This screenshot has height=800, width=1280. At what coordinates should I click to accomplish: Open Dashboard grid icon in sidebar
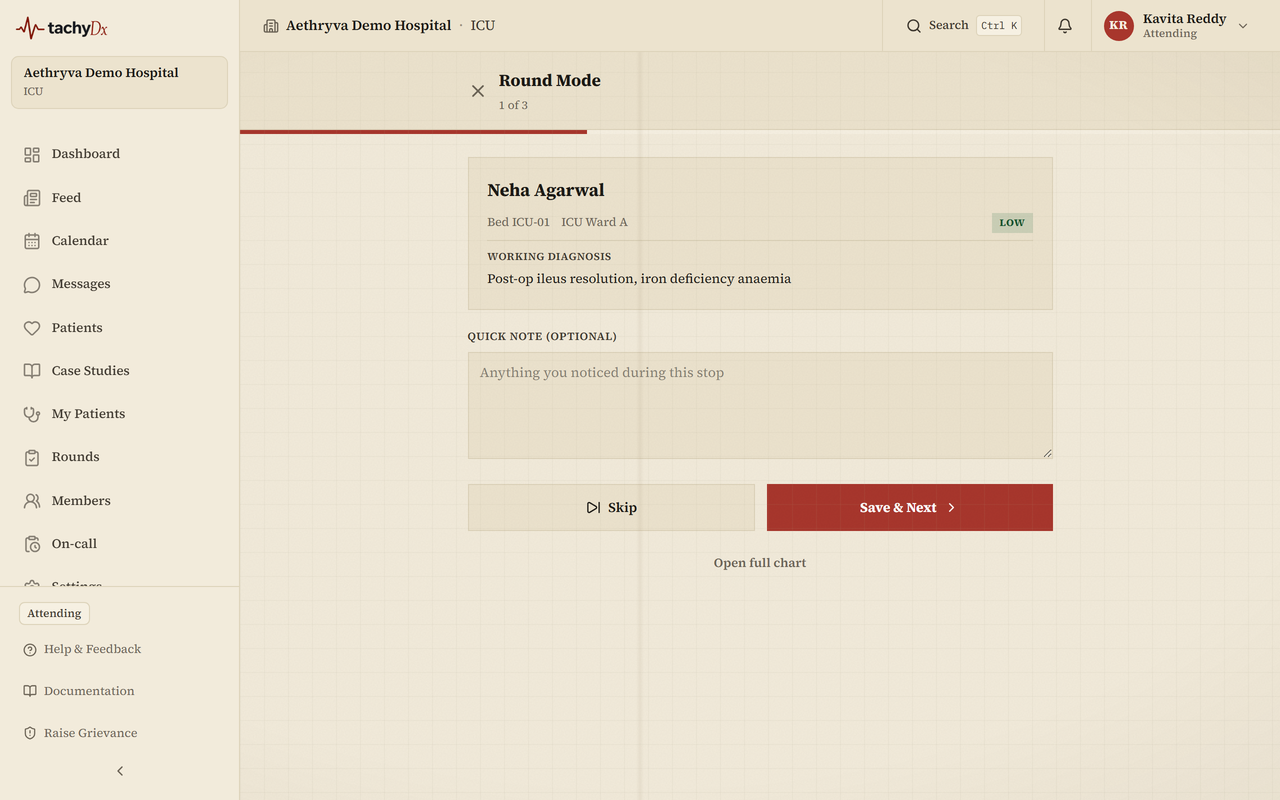32,154
